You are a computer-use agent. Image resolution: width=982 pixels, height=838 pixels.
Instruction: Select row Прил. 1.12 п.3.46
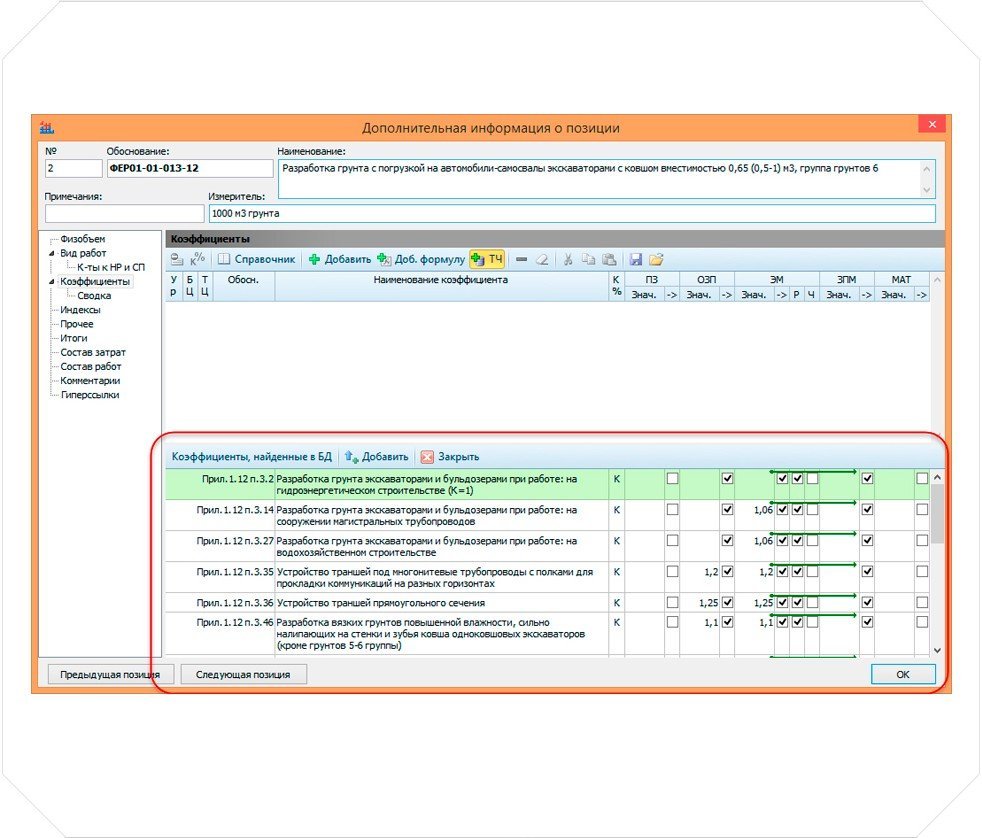pyautogui.click(x=547, y=634)
